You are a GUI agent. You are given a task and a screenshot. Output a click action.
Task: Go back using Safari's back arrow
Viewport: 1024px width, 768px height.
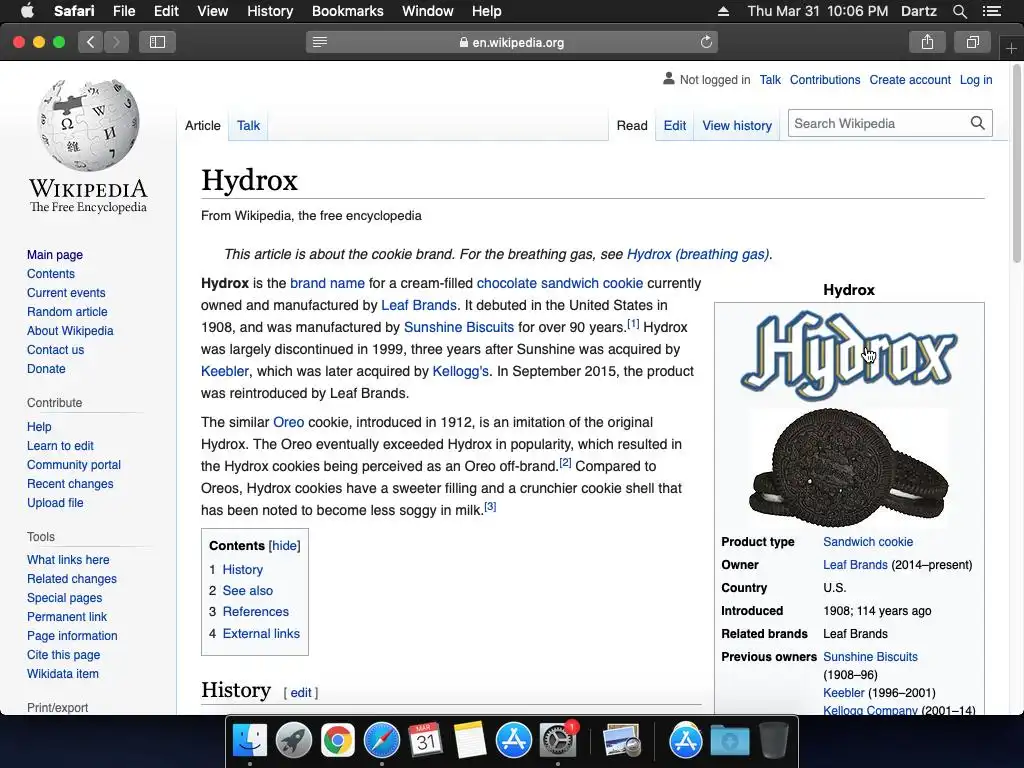click(91, 42)
